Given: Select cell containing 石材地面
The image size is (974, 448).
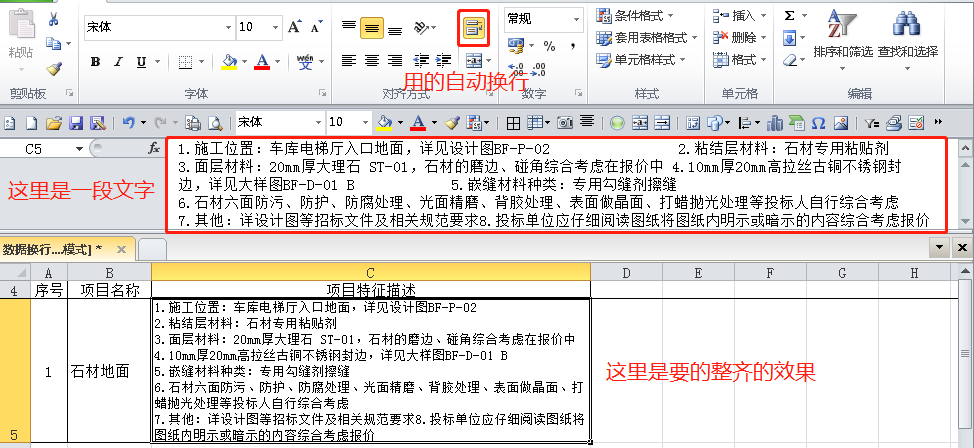Looking at the screenshot, I should click(x=109, y=370).
